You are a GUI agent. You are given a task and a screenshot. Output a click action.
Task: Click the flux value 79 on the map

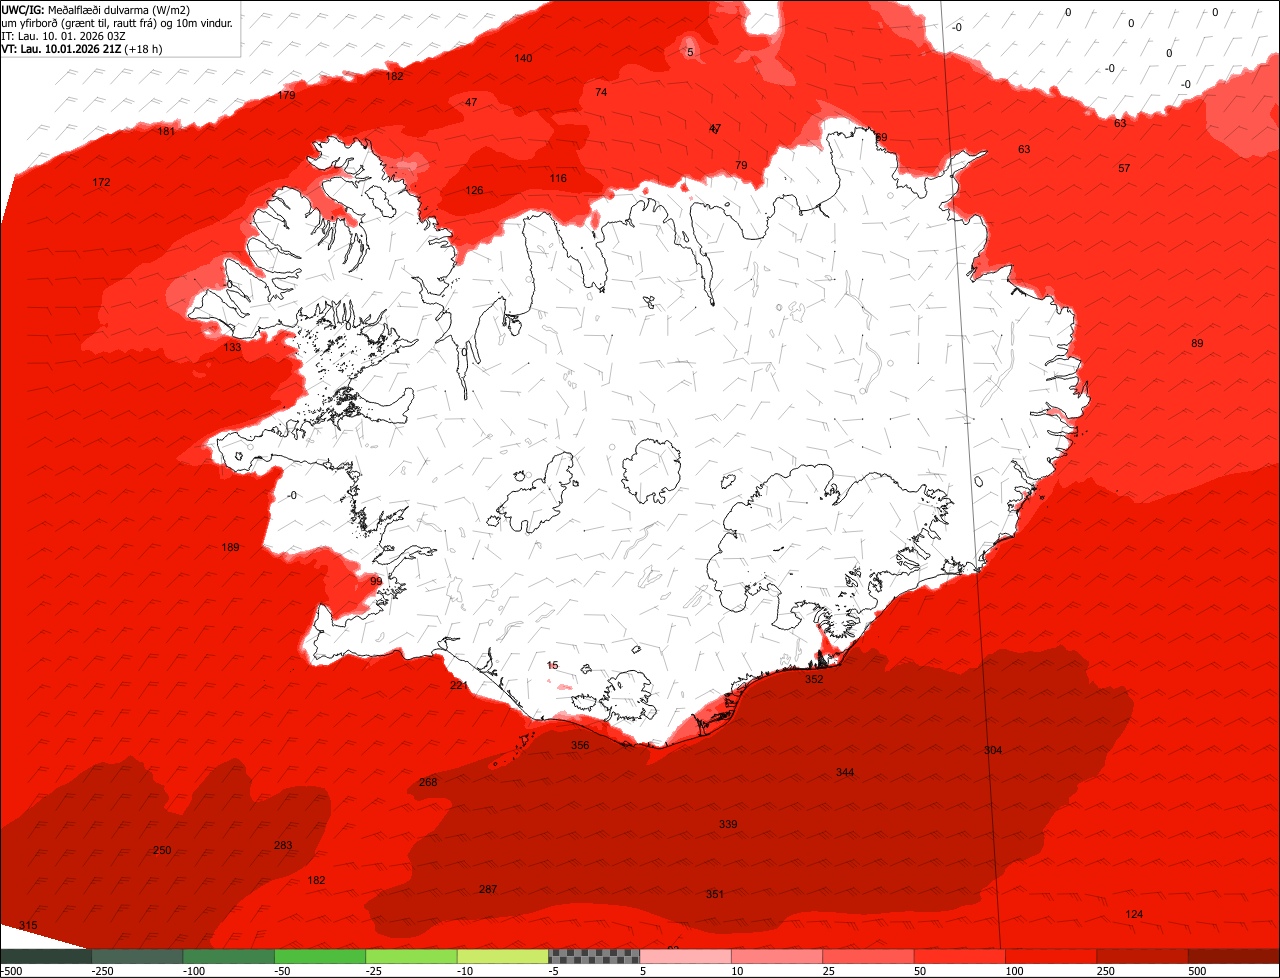[741, 165]
